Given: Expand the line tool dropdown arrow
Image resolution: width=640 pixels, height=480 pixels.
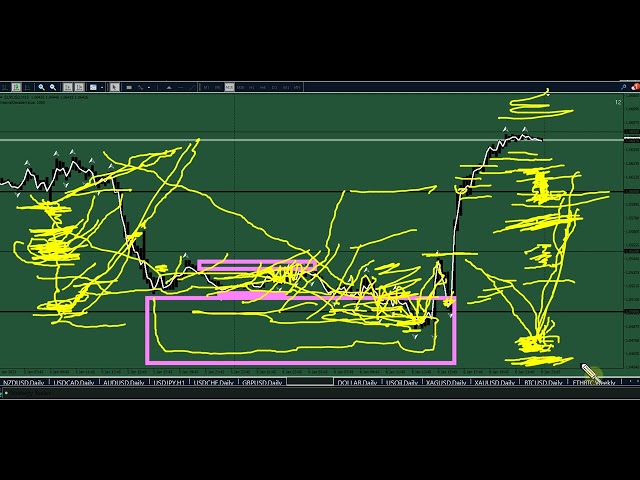Looking at the screenshot, I should click(150, 87).
